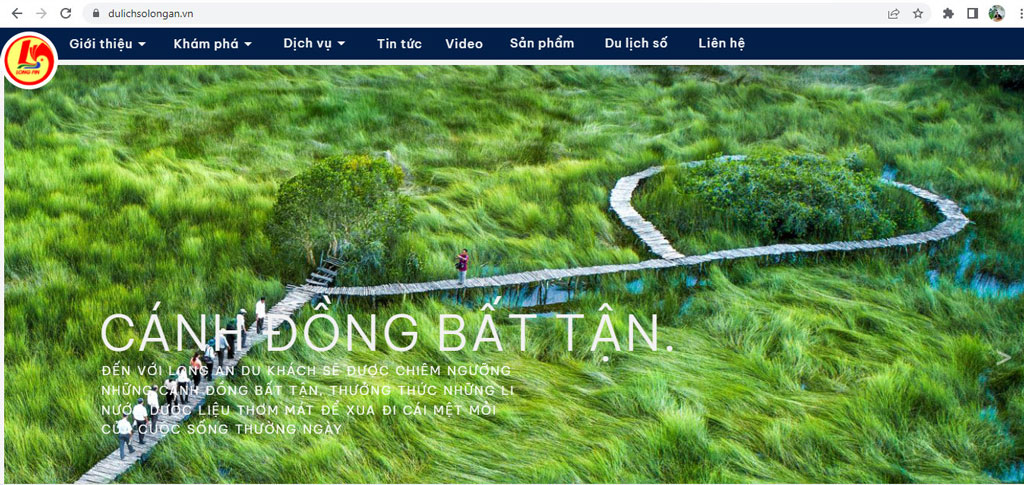Go to the Sản phẩm page

coord(542,44)
